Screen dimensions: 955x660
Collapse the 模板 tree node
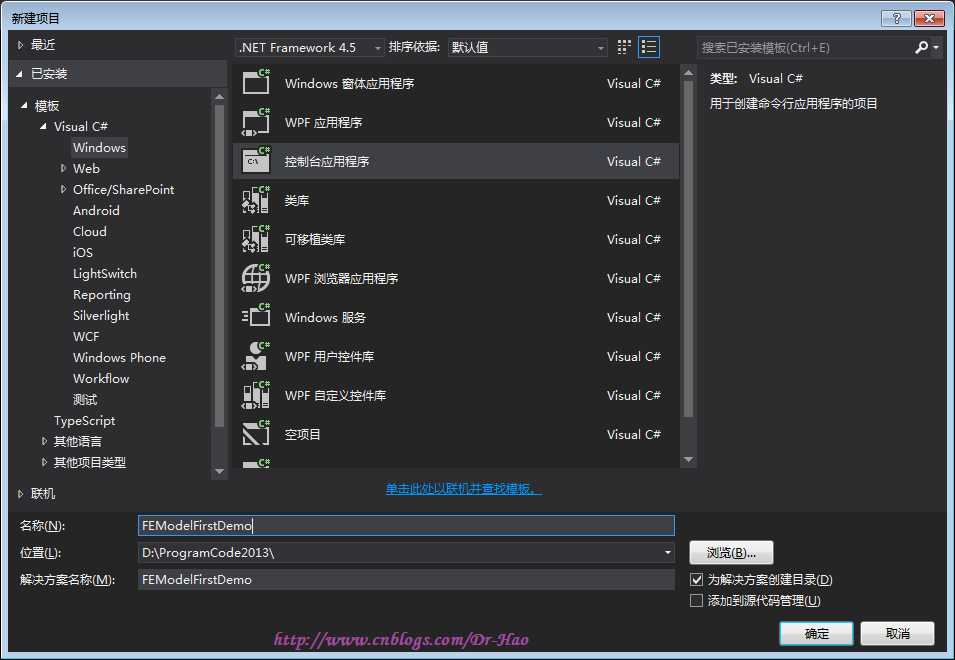24,105
